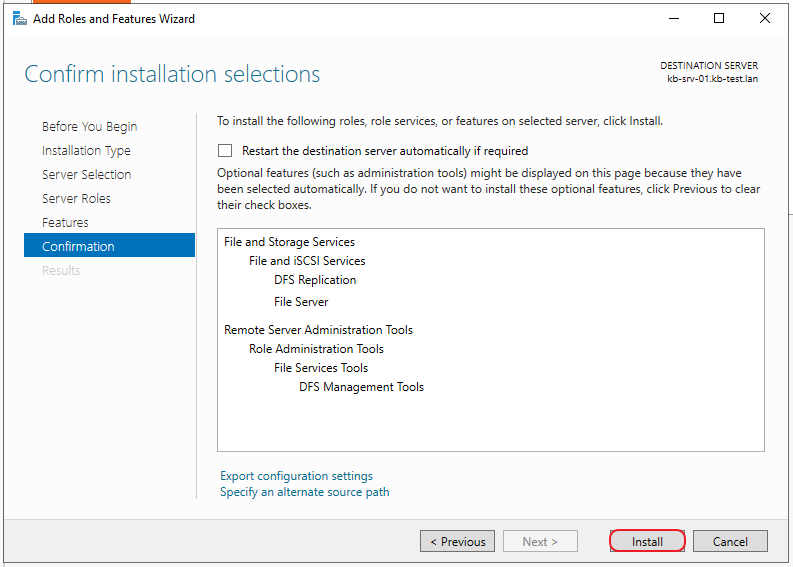Select Remote Server Administration Tools entry

click(319, 330)
